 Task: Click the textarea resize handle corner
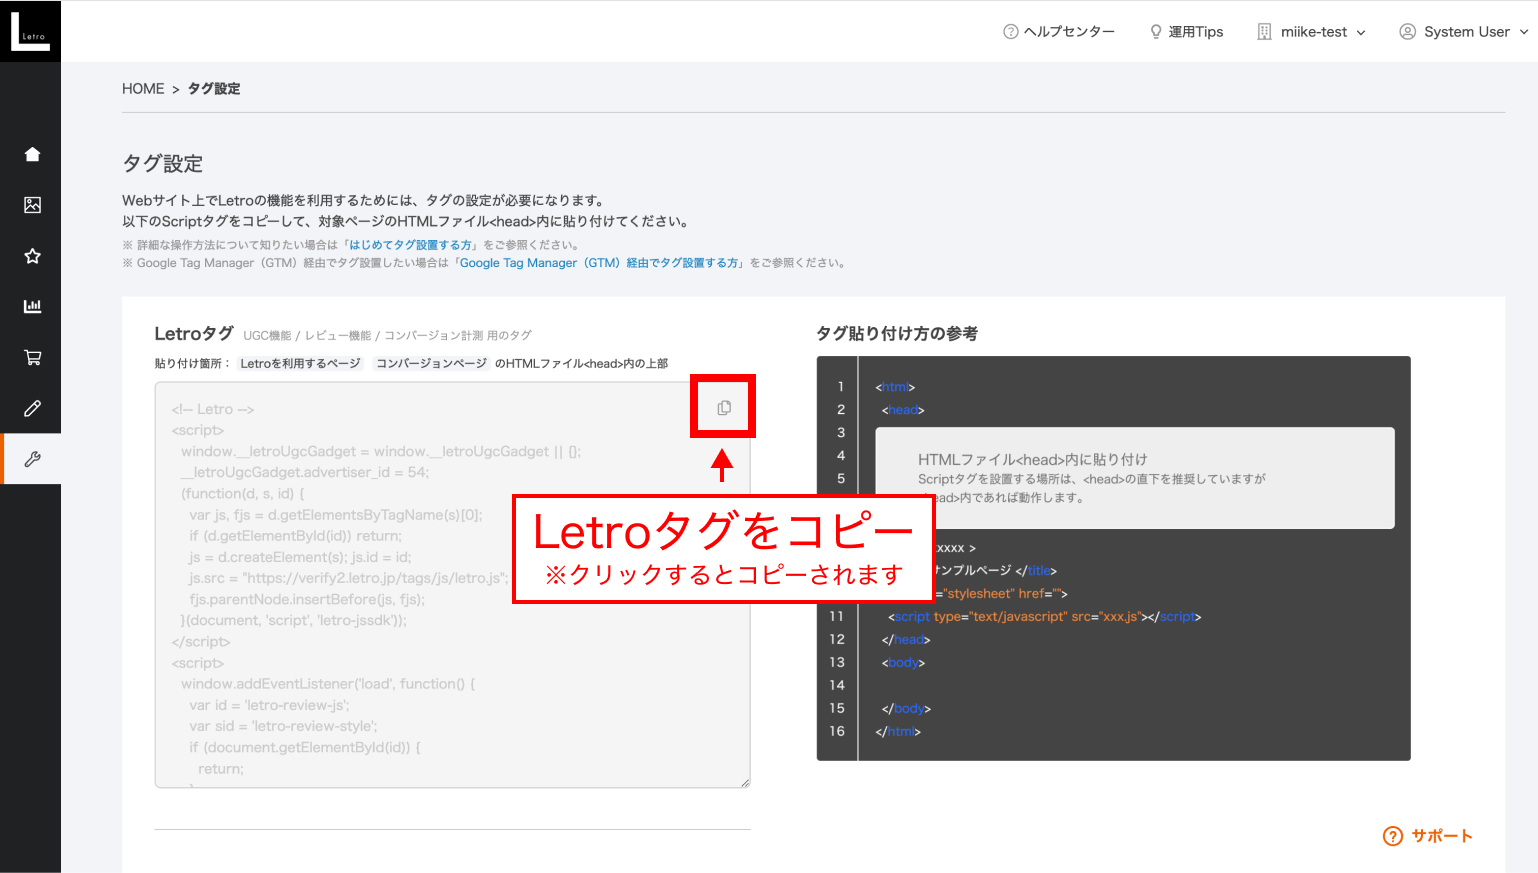click(745, 783)
